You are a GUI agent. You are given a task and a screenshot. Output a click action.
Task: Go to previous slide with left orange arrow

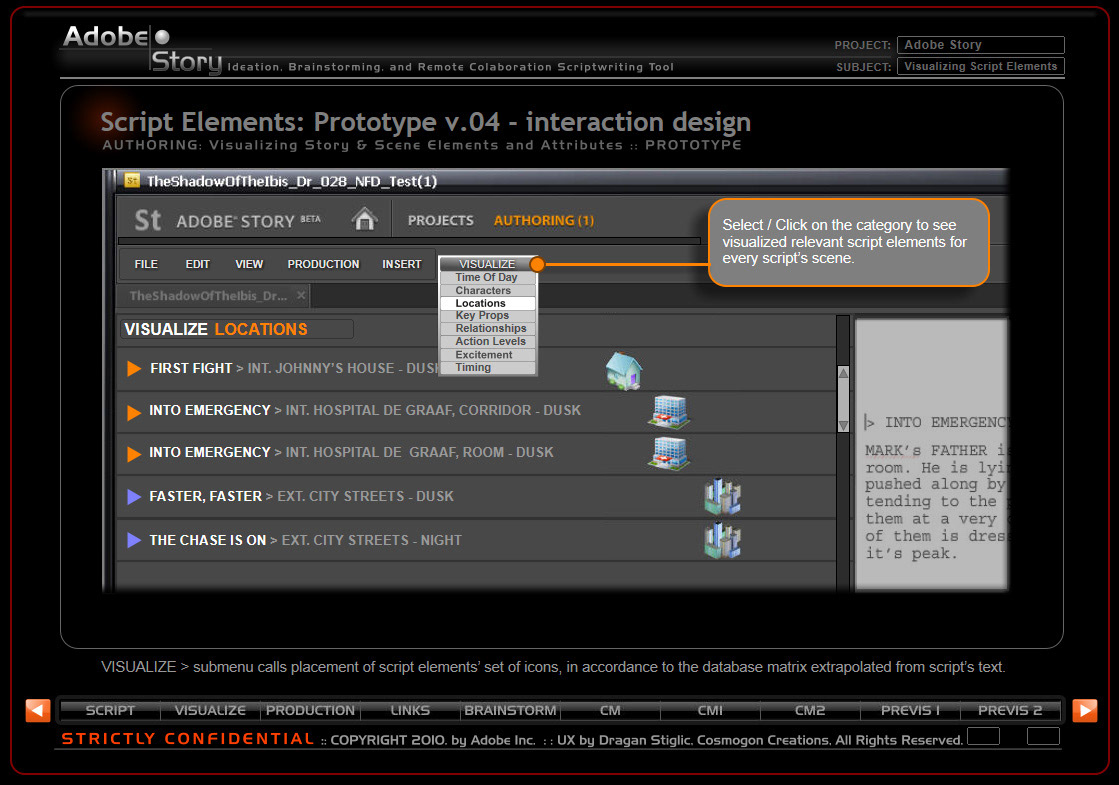pyautogui.click(x=38, y=710)
